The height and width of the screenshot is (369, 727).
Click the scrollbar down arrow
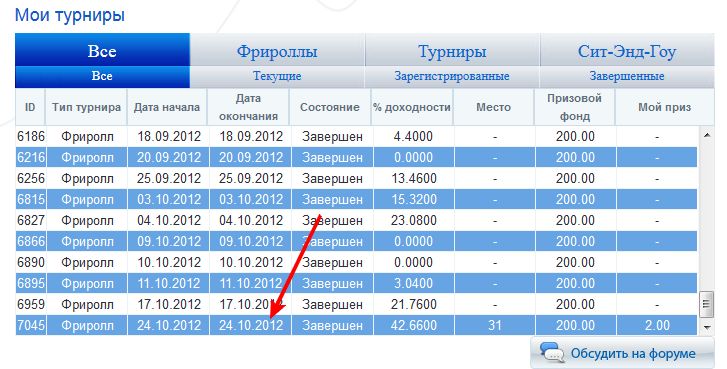[x=707, y=327]
